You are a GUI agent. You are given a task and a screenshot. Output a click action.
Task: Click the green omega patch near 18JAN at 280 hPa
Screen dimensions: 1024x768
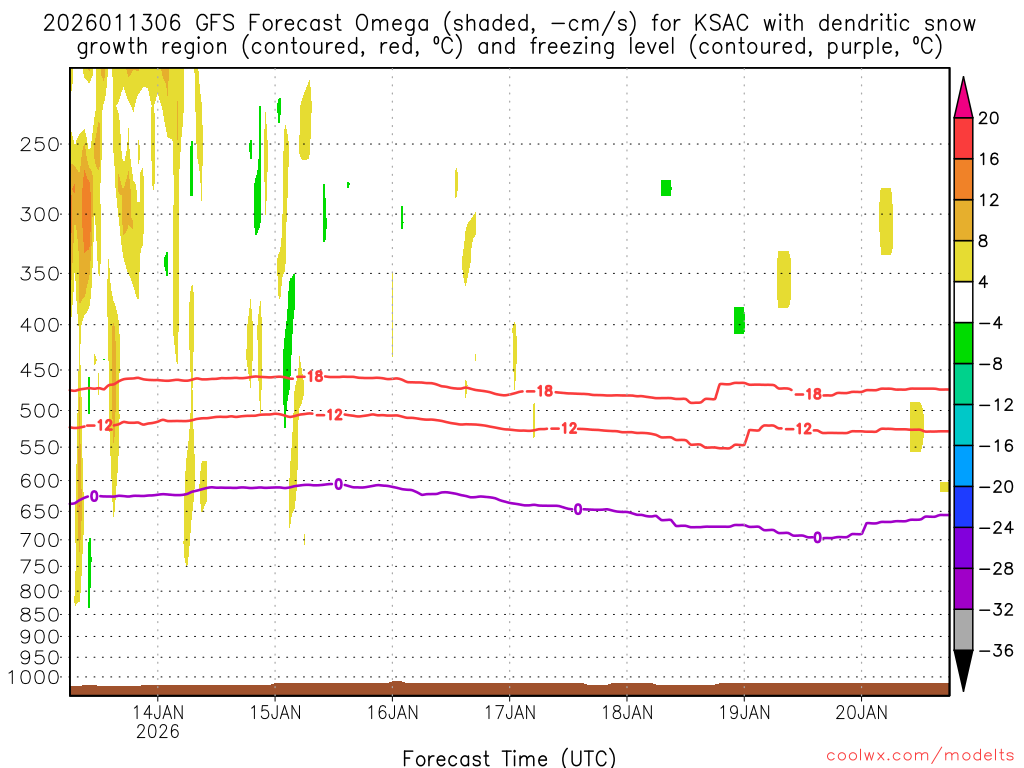coord(666,188)
